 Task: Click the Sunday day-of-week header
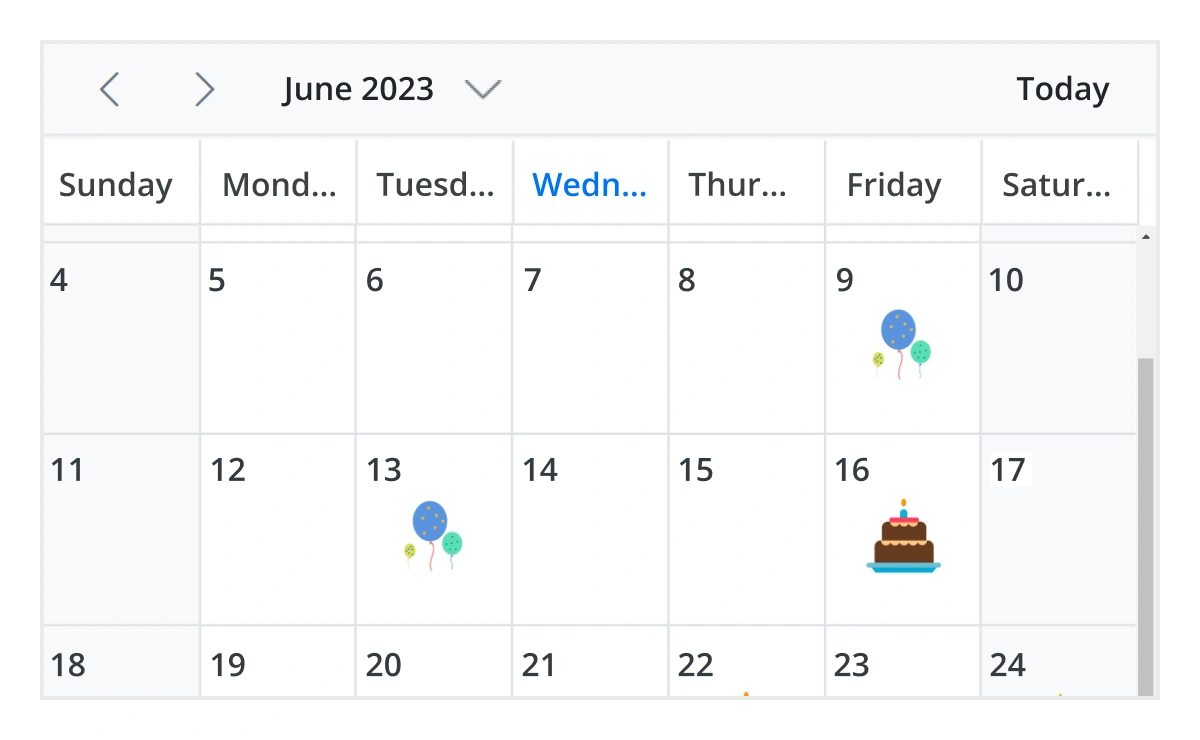click(116, 184)
